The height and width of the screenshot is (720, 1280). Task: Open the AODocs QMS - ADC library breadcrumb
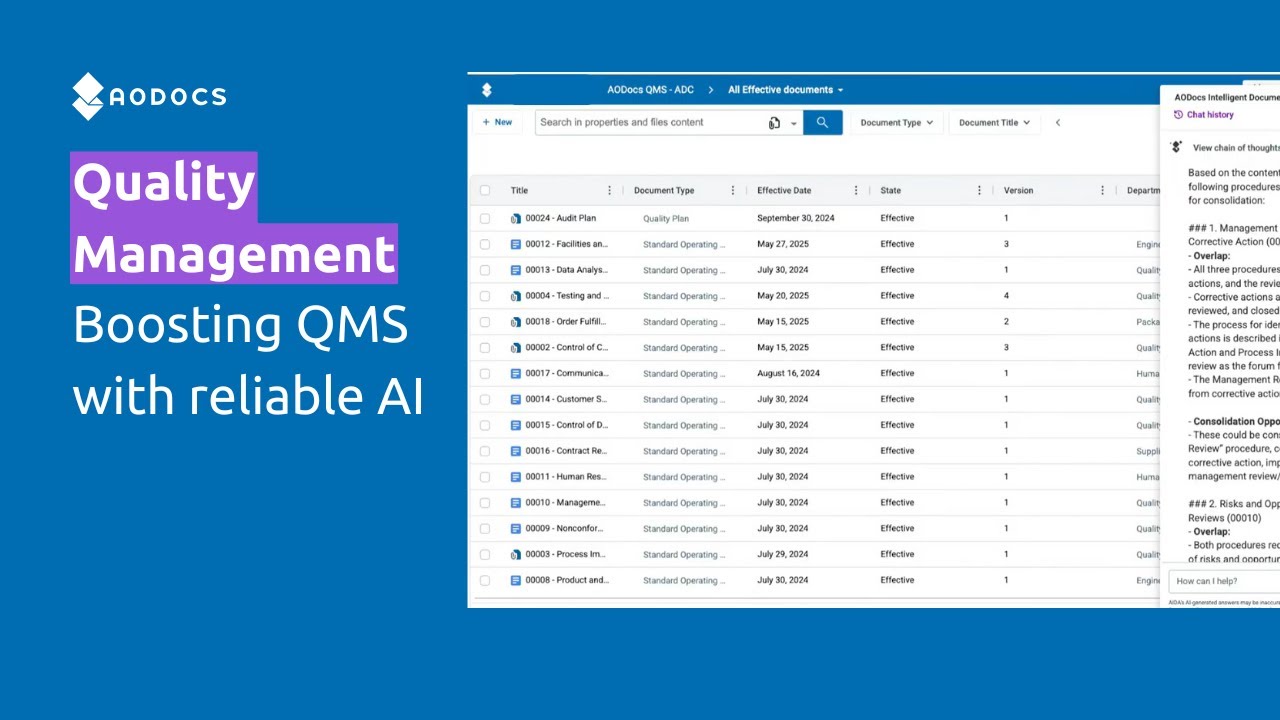(x=650, y=90)
